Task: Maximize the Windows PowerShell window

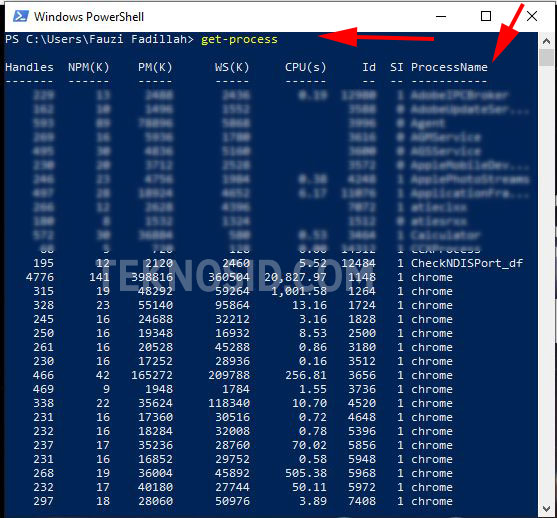Action: click(x=486, y=16)
